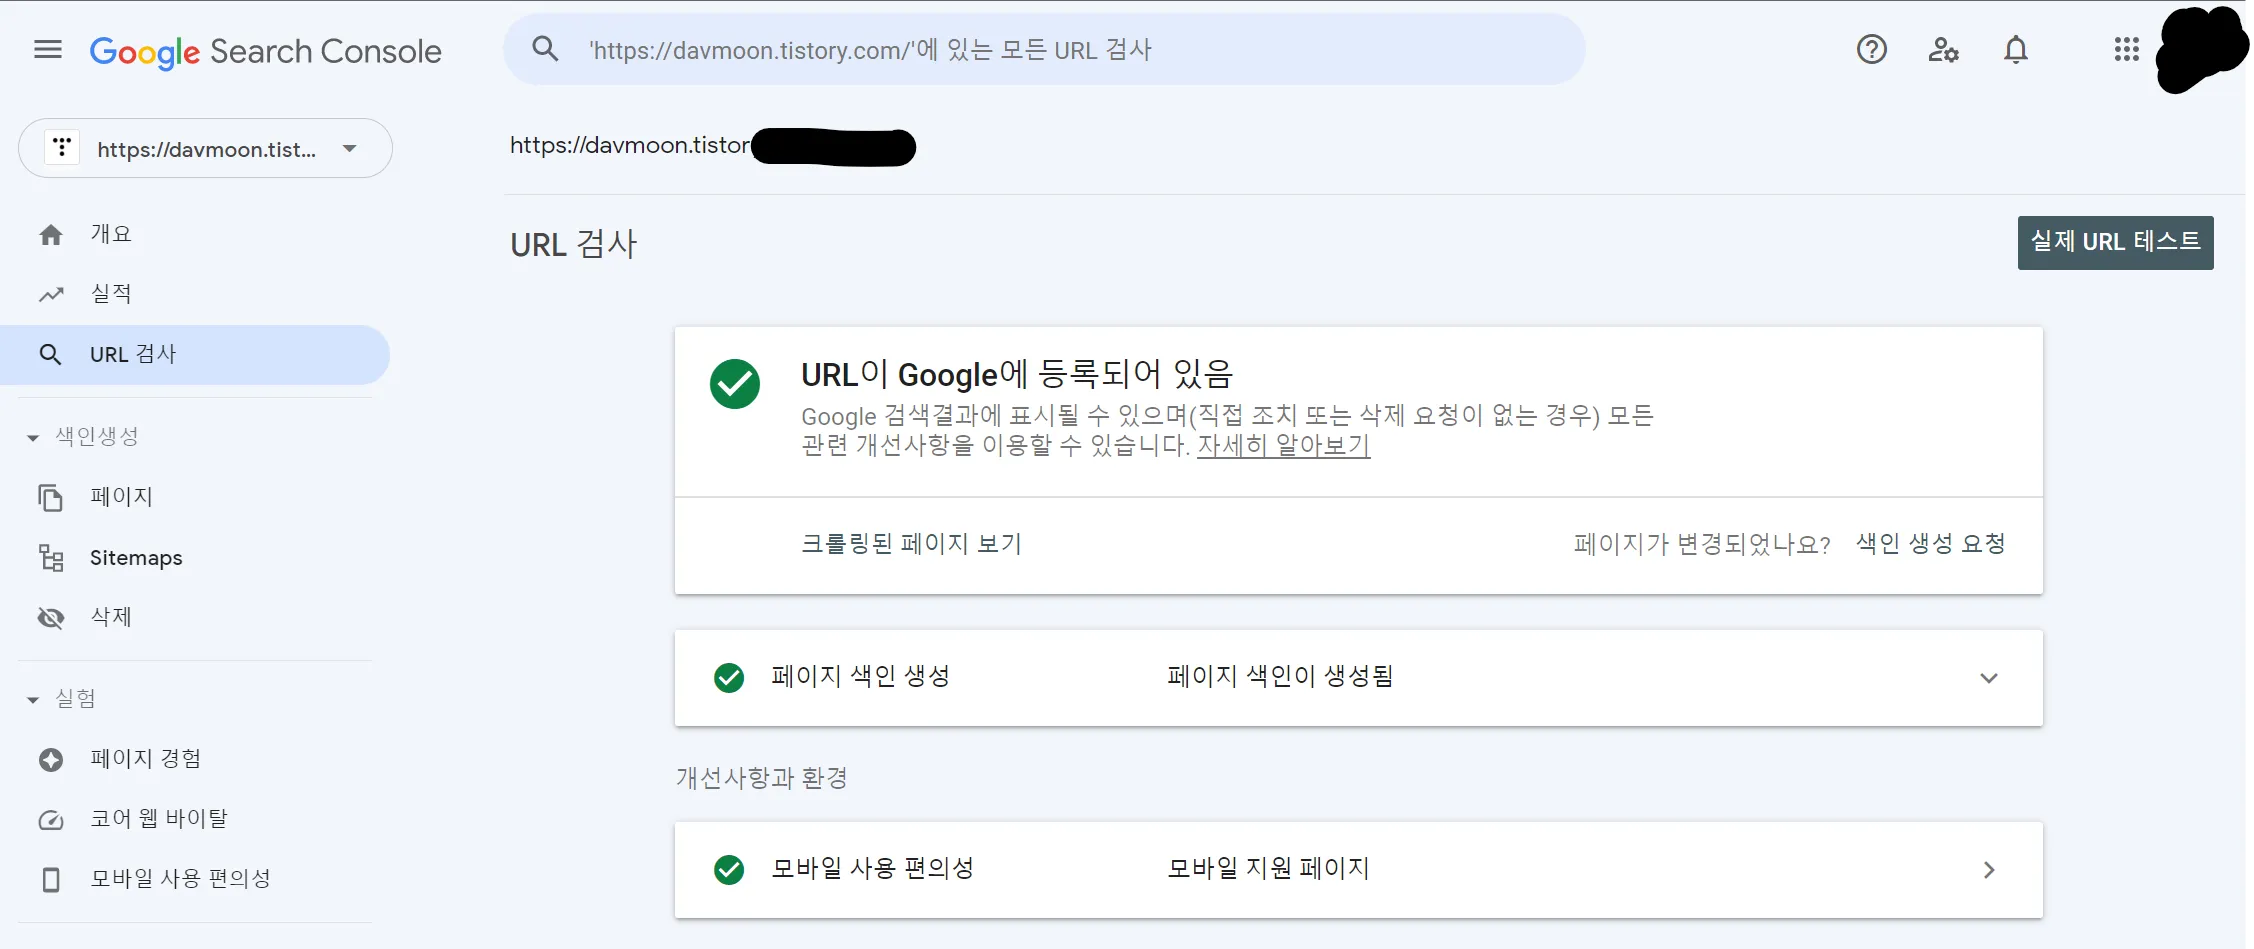Select the 실적 performance report icon
Viewport: 2254px width, 949px height.
pos(50,293)
